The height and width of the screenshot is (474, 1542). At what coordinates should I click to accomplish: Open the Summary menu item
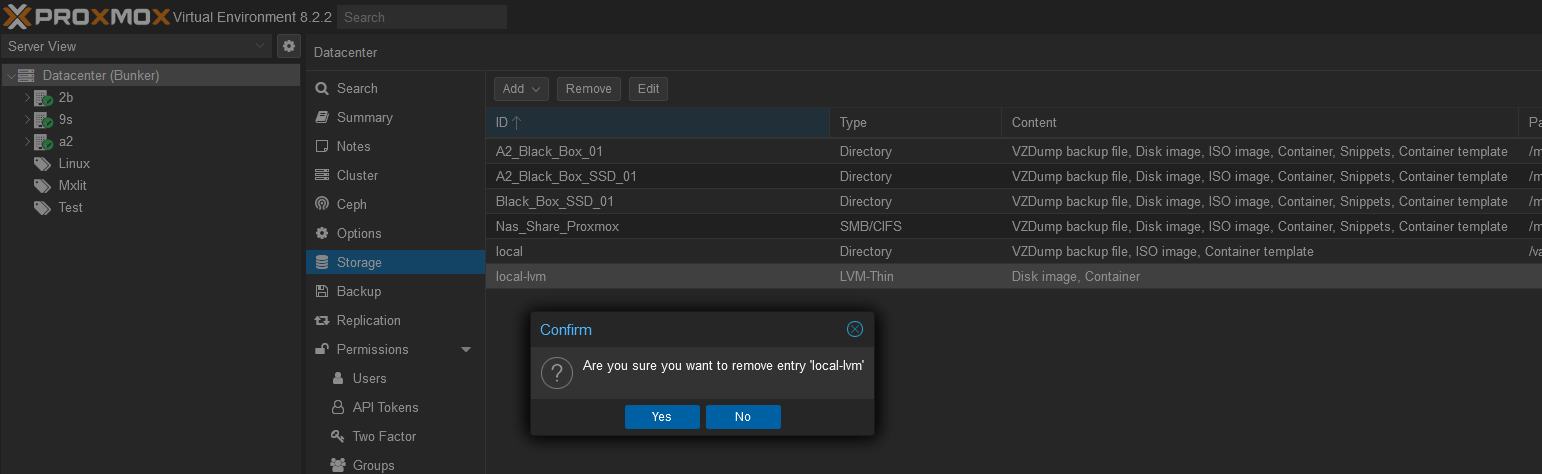tap(395, 117)
